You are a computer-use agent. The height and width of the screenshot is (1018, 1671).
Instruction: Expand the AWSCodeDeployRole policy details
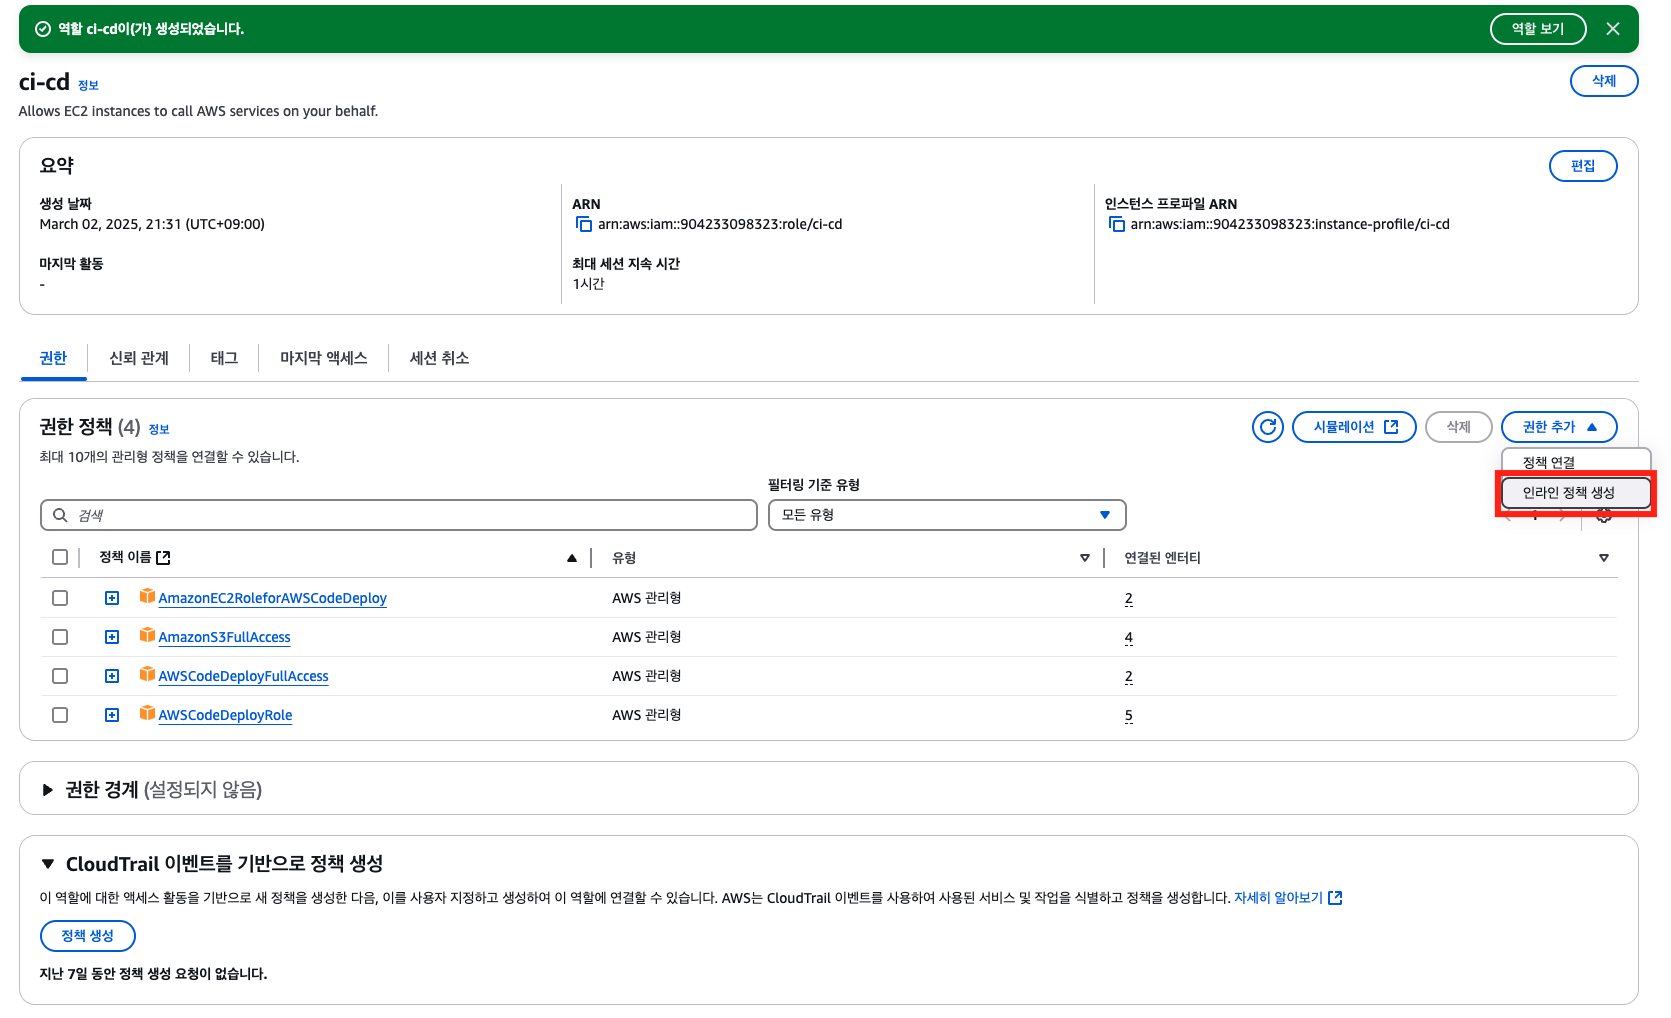(112, 715)
